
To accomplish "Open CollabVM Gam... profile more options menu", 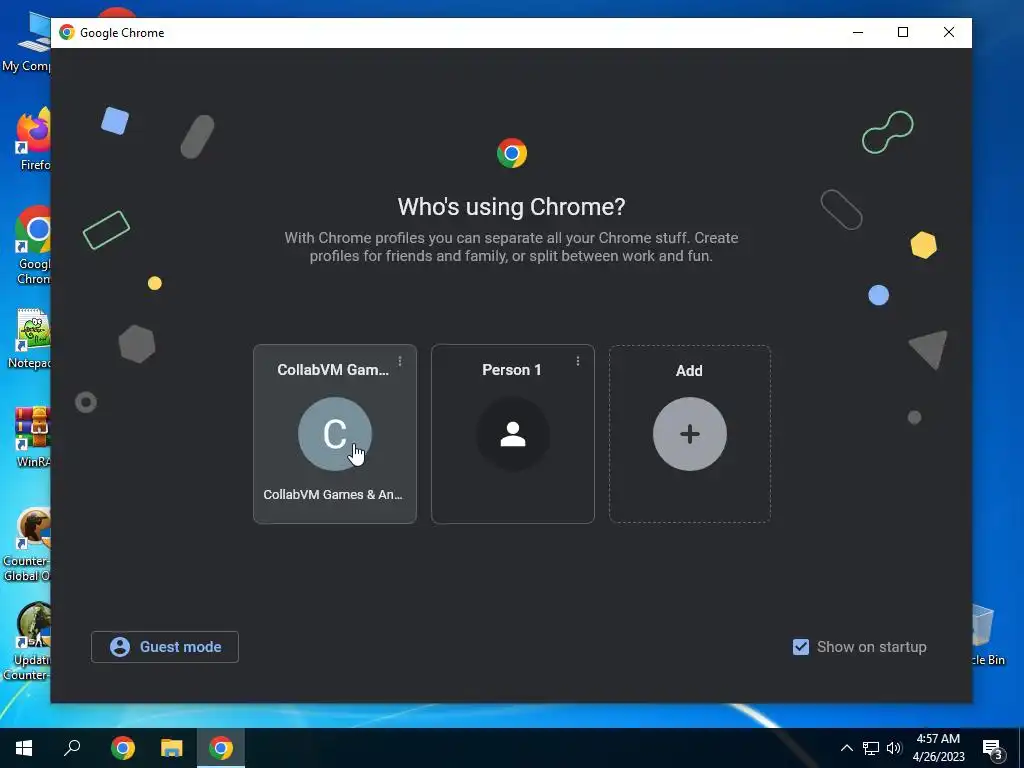I will 400,361.
